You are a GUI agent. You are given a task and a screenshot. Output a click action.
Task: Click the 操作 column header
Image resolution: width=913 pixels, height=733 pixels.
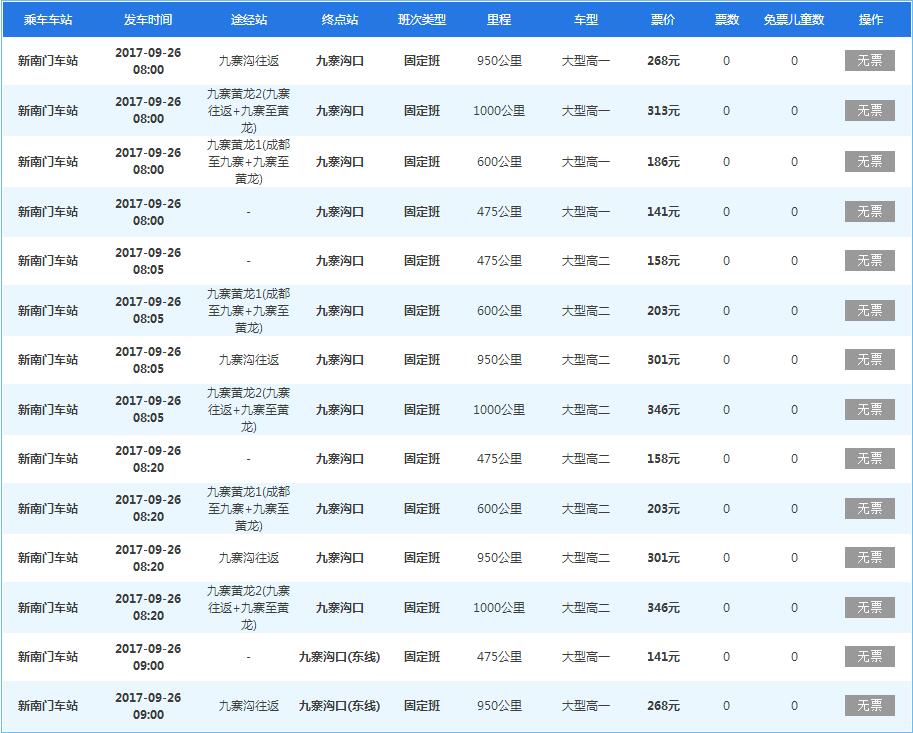pyautogui.click(x=870, y=20)
